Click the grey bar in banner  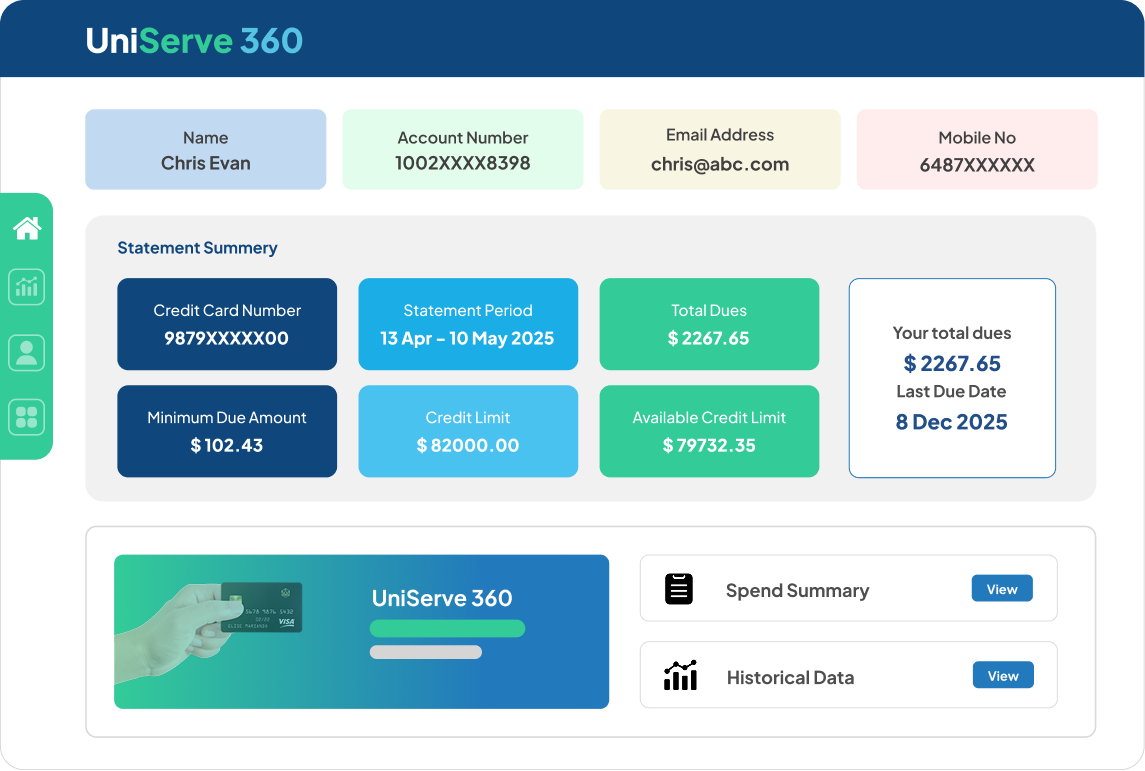(426, 652)
